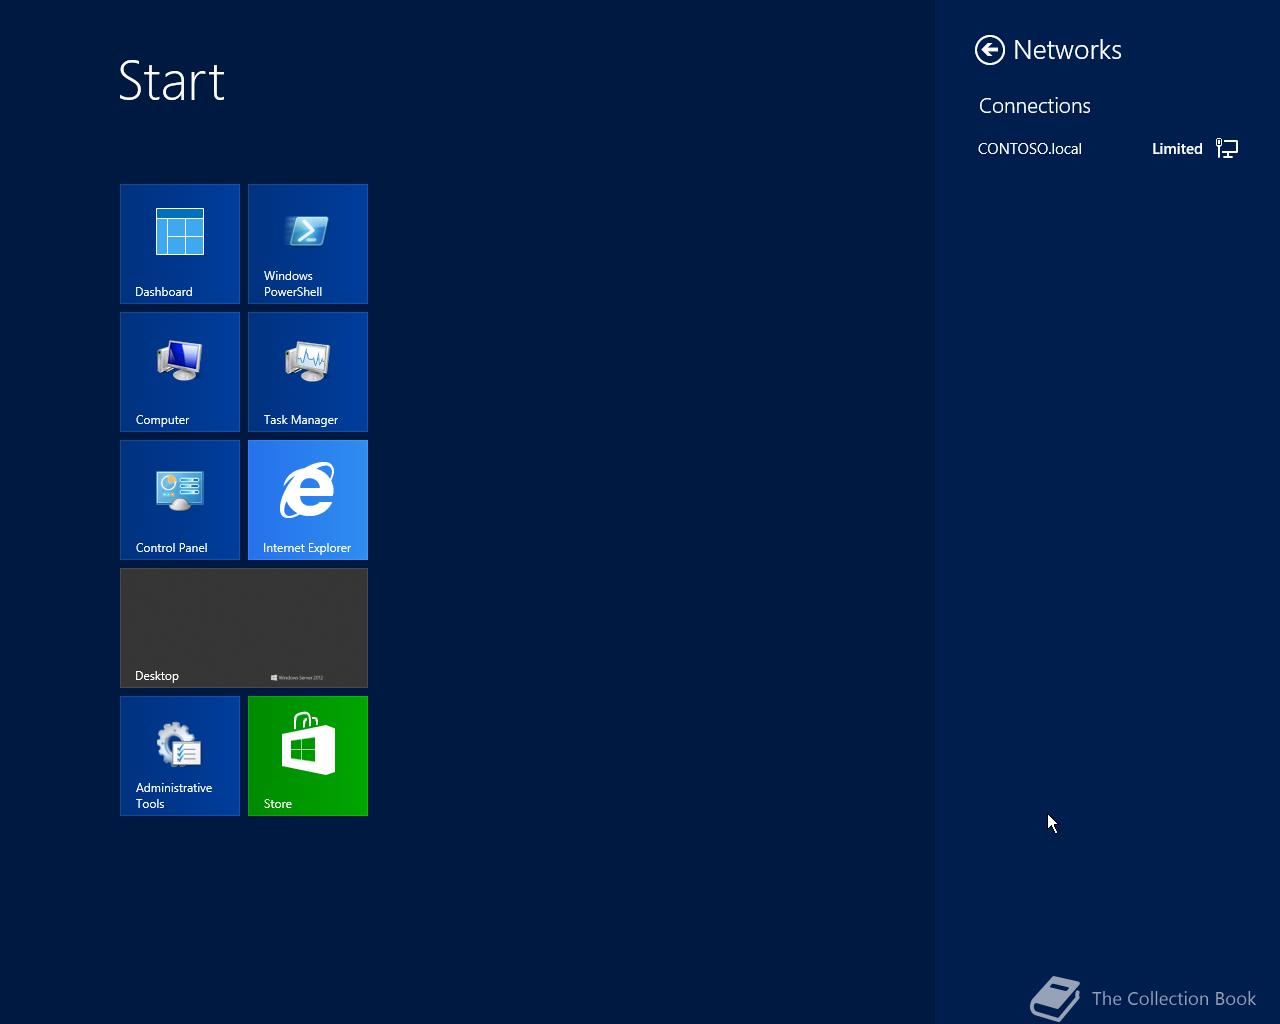Screen dimensions: 1280x1024
Task: Launch the Store tile
Action: pyautogui.click(x=308, y=756)
